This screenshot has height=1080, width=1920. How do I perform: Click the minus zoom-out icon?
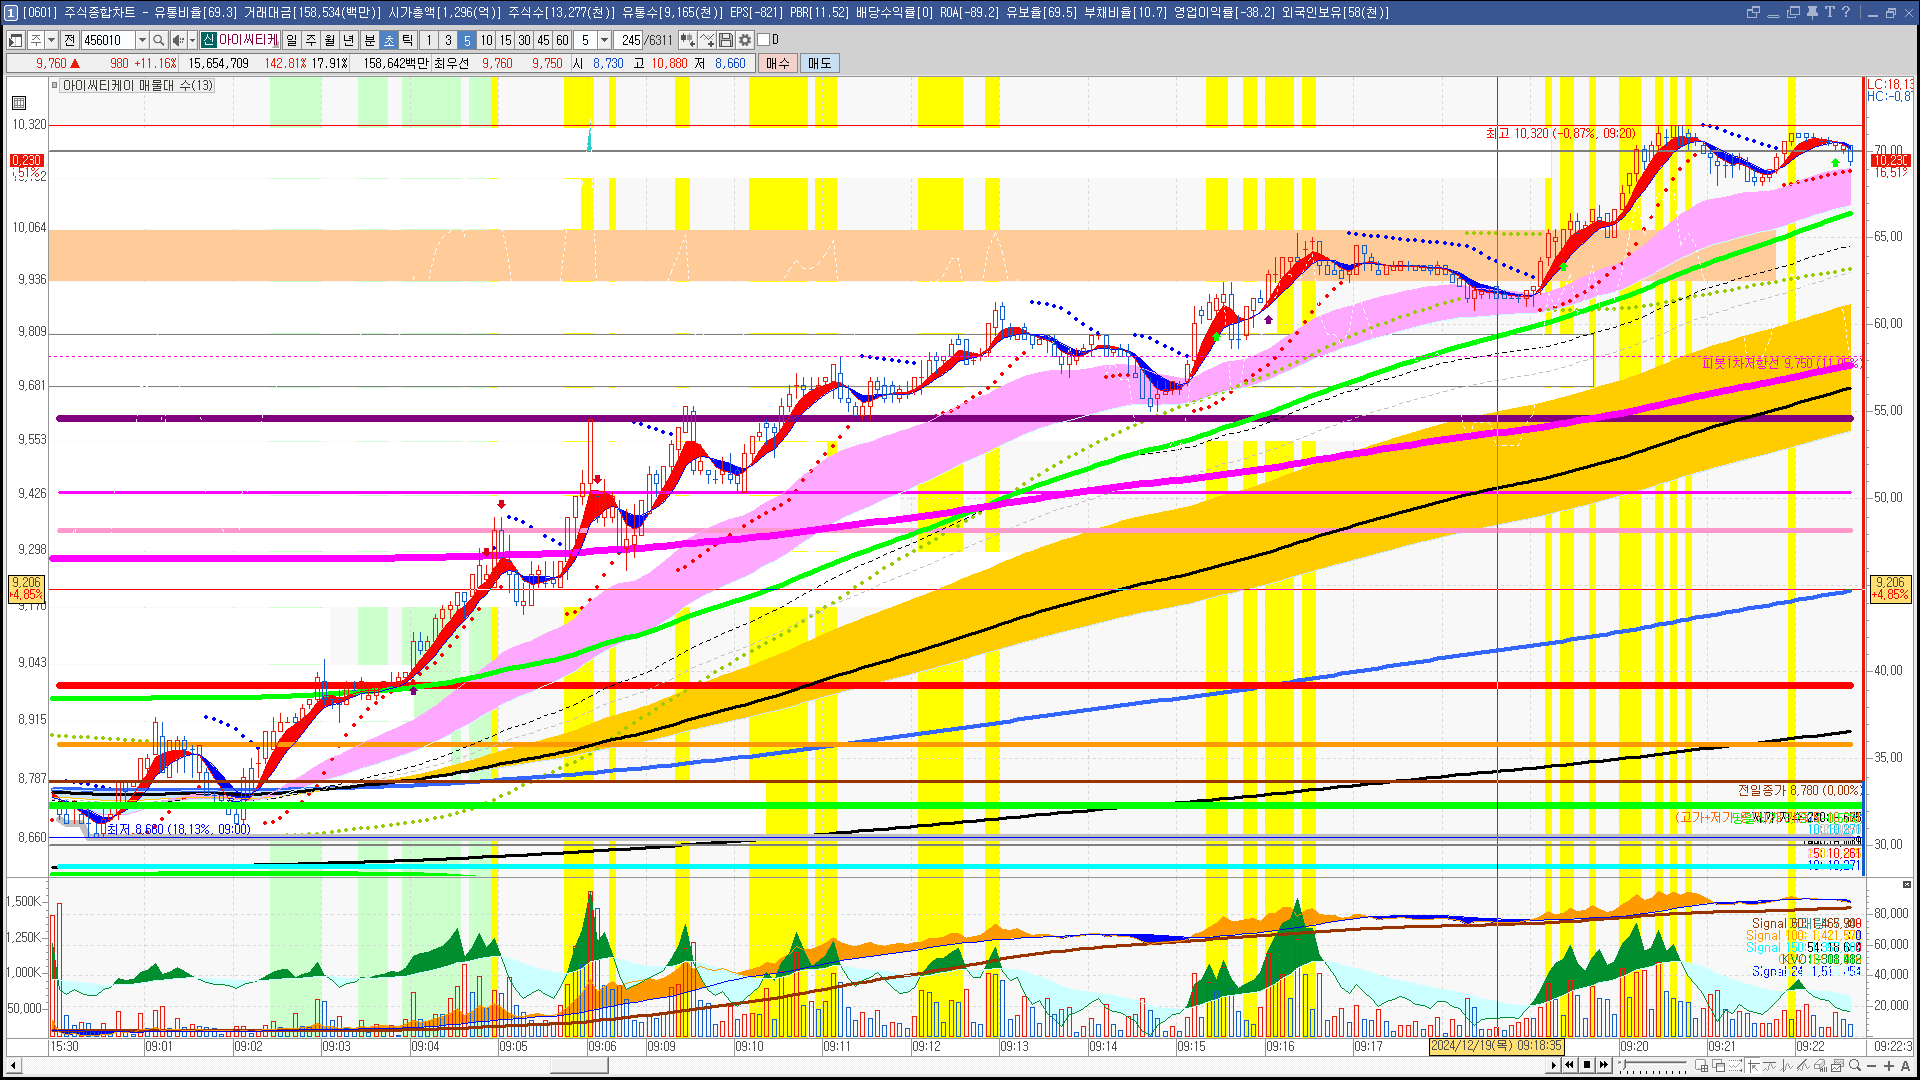click(x=1873, y=1065)
